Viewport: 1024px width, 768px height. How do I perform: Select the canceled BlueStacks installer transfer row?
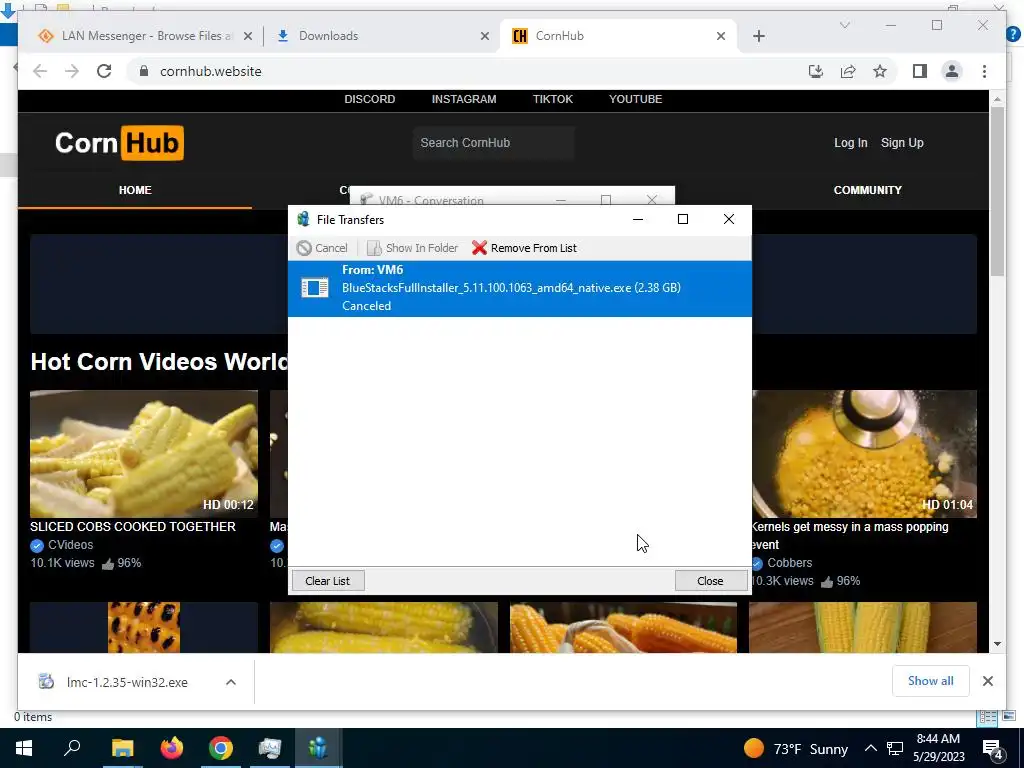pos(520,288)
